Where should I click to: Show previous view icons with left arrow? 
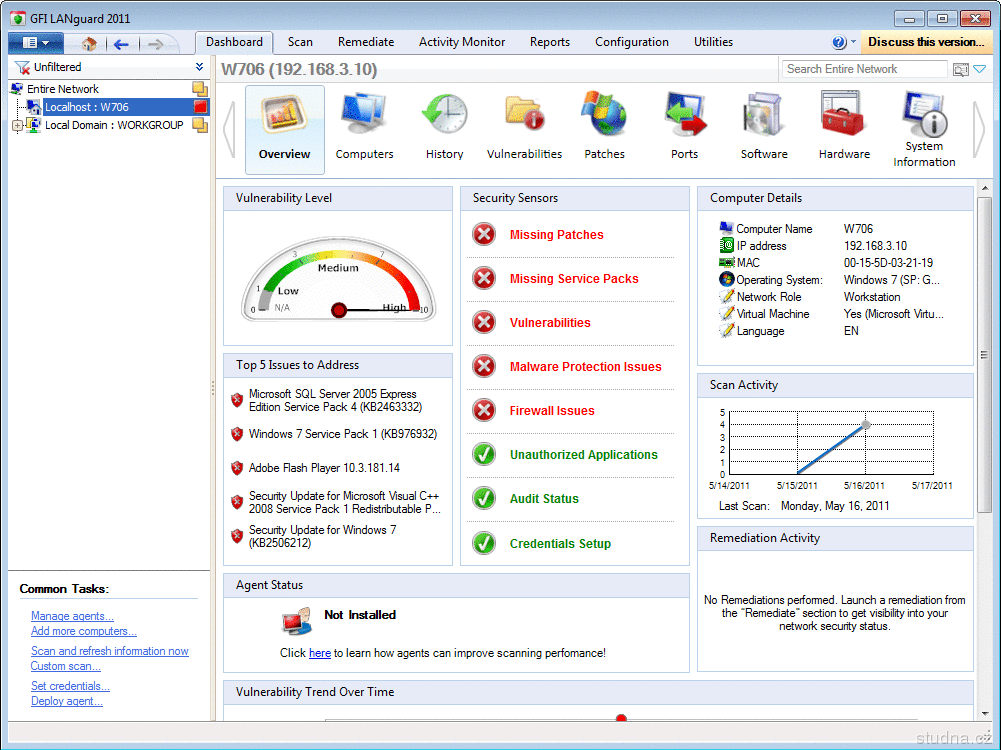coord(230,130)
